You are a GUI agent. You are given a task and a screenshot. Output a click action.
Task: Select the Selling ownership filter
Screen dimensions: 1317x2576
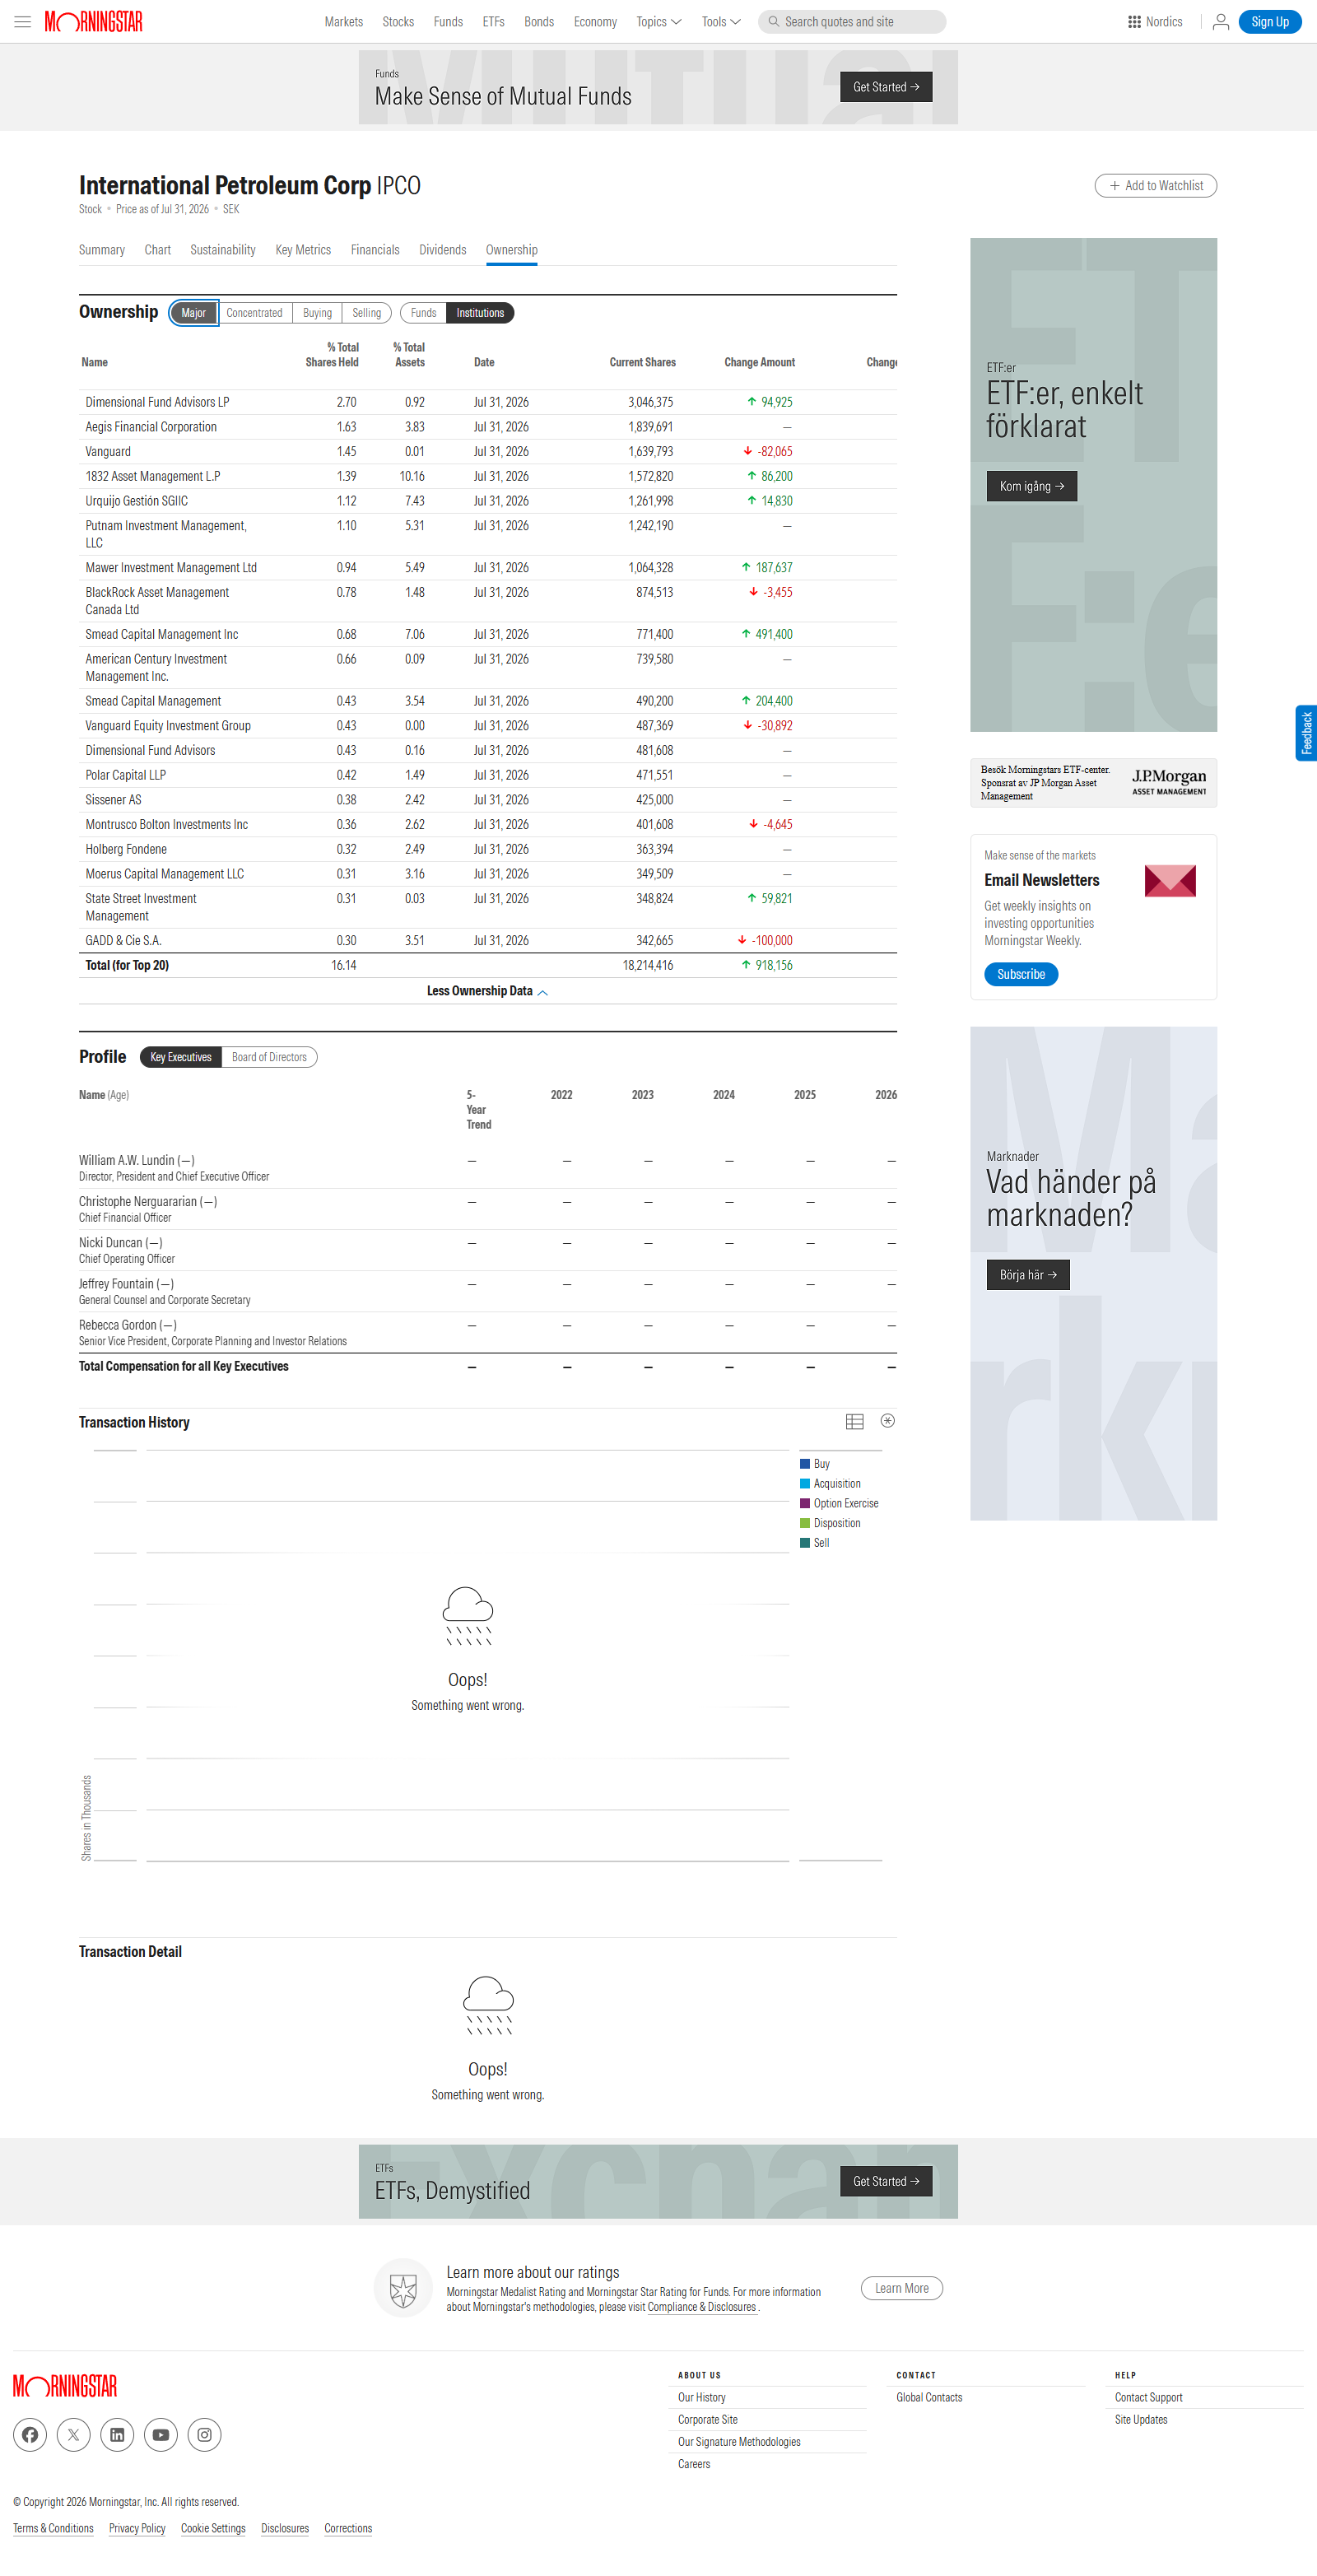click(x=366, y=313)
